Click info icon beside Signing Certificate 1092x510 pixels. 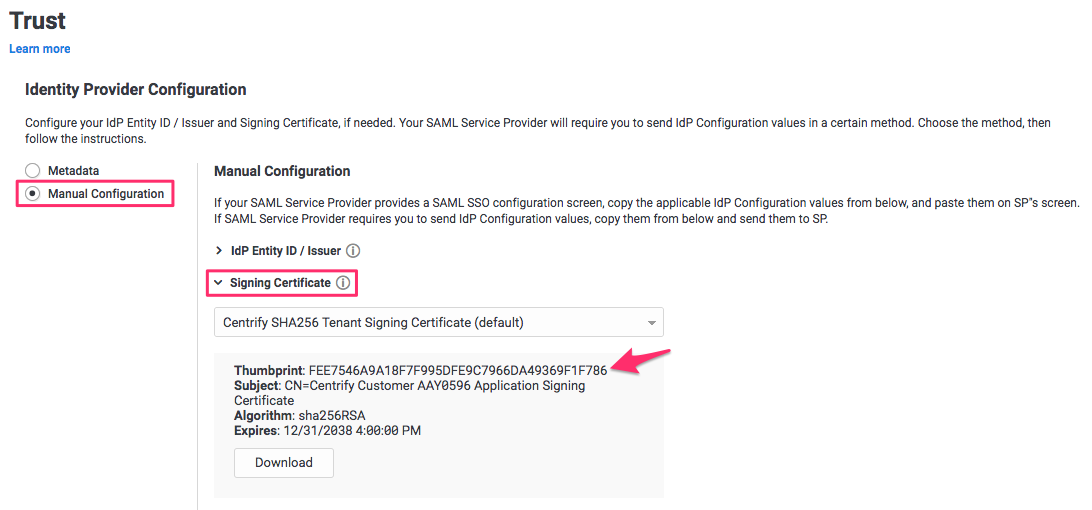pos(343,283)
